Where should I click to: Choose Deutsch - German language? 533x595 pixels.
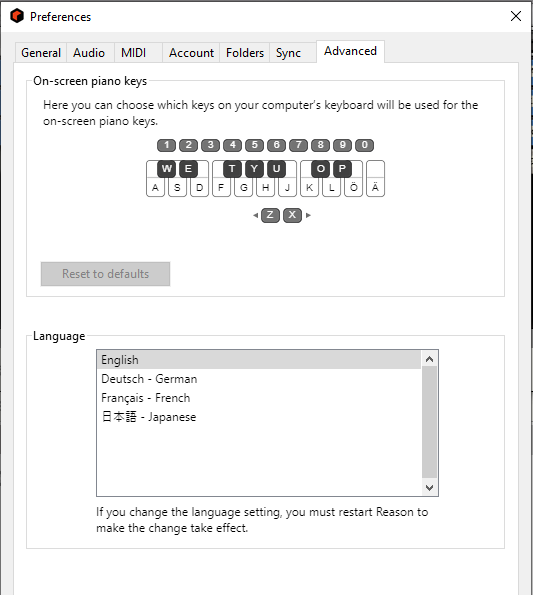259,379
